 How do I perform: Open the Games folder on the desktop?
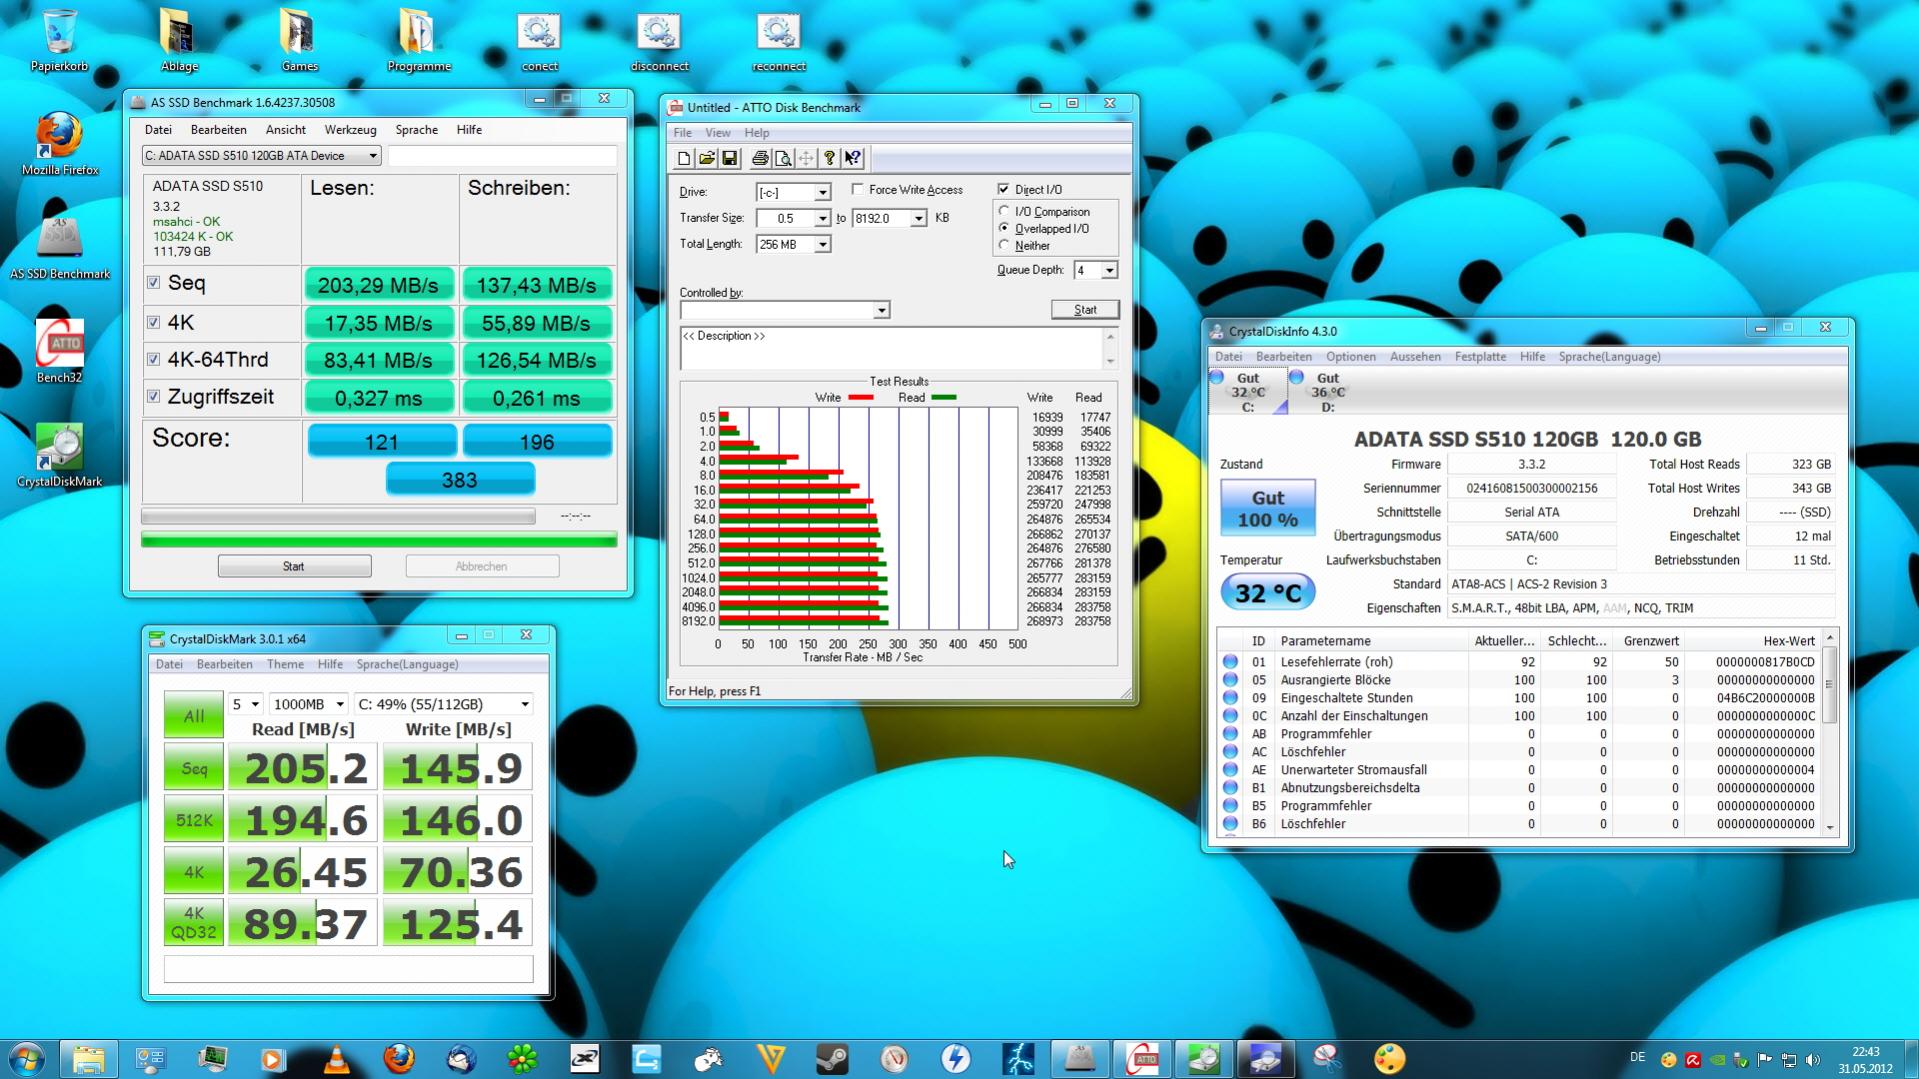[299, 41]
